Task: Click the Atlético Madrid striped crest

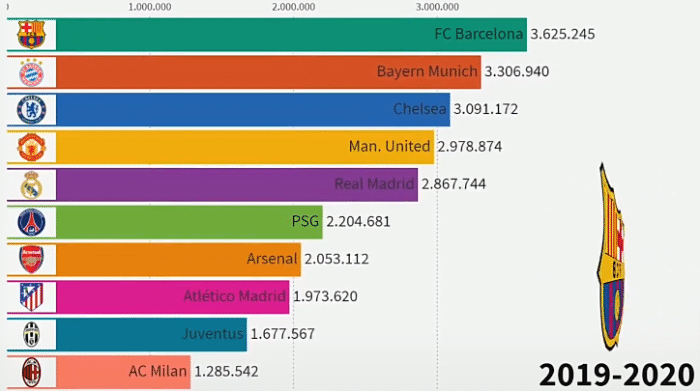Action: pyautogui.click(x=31, y=297)
